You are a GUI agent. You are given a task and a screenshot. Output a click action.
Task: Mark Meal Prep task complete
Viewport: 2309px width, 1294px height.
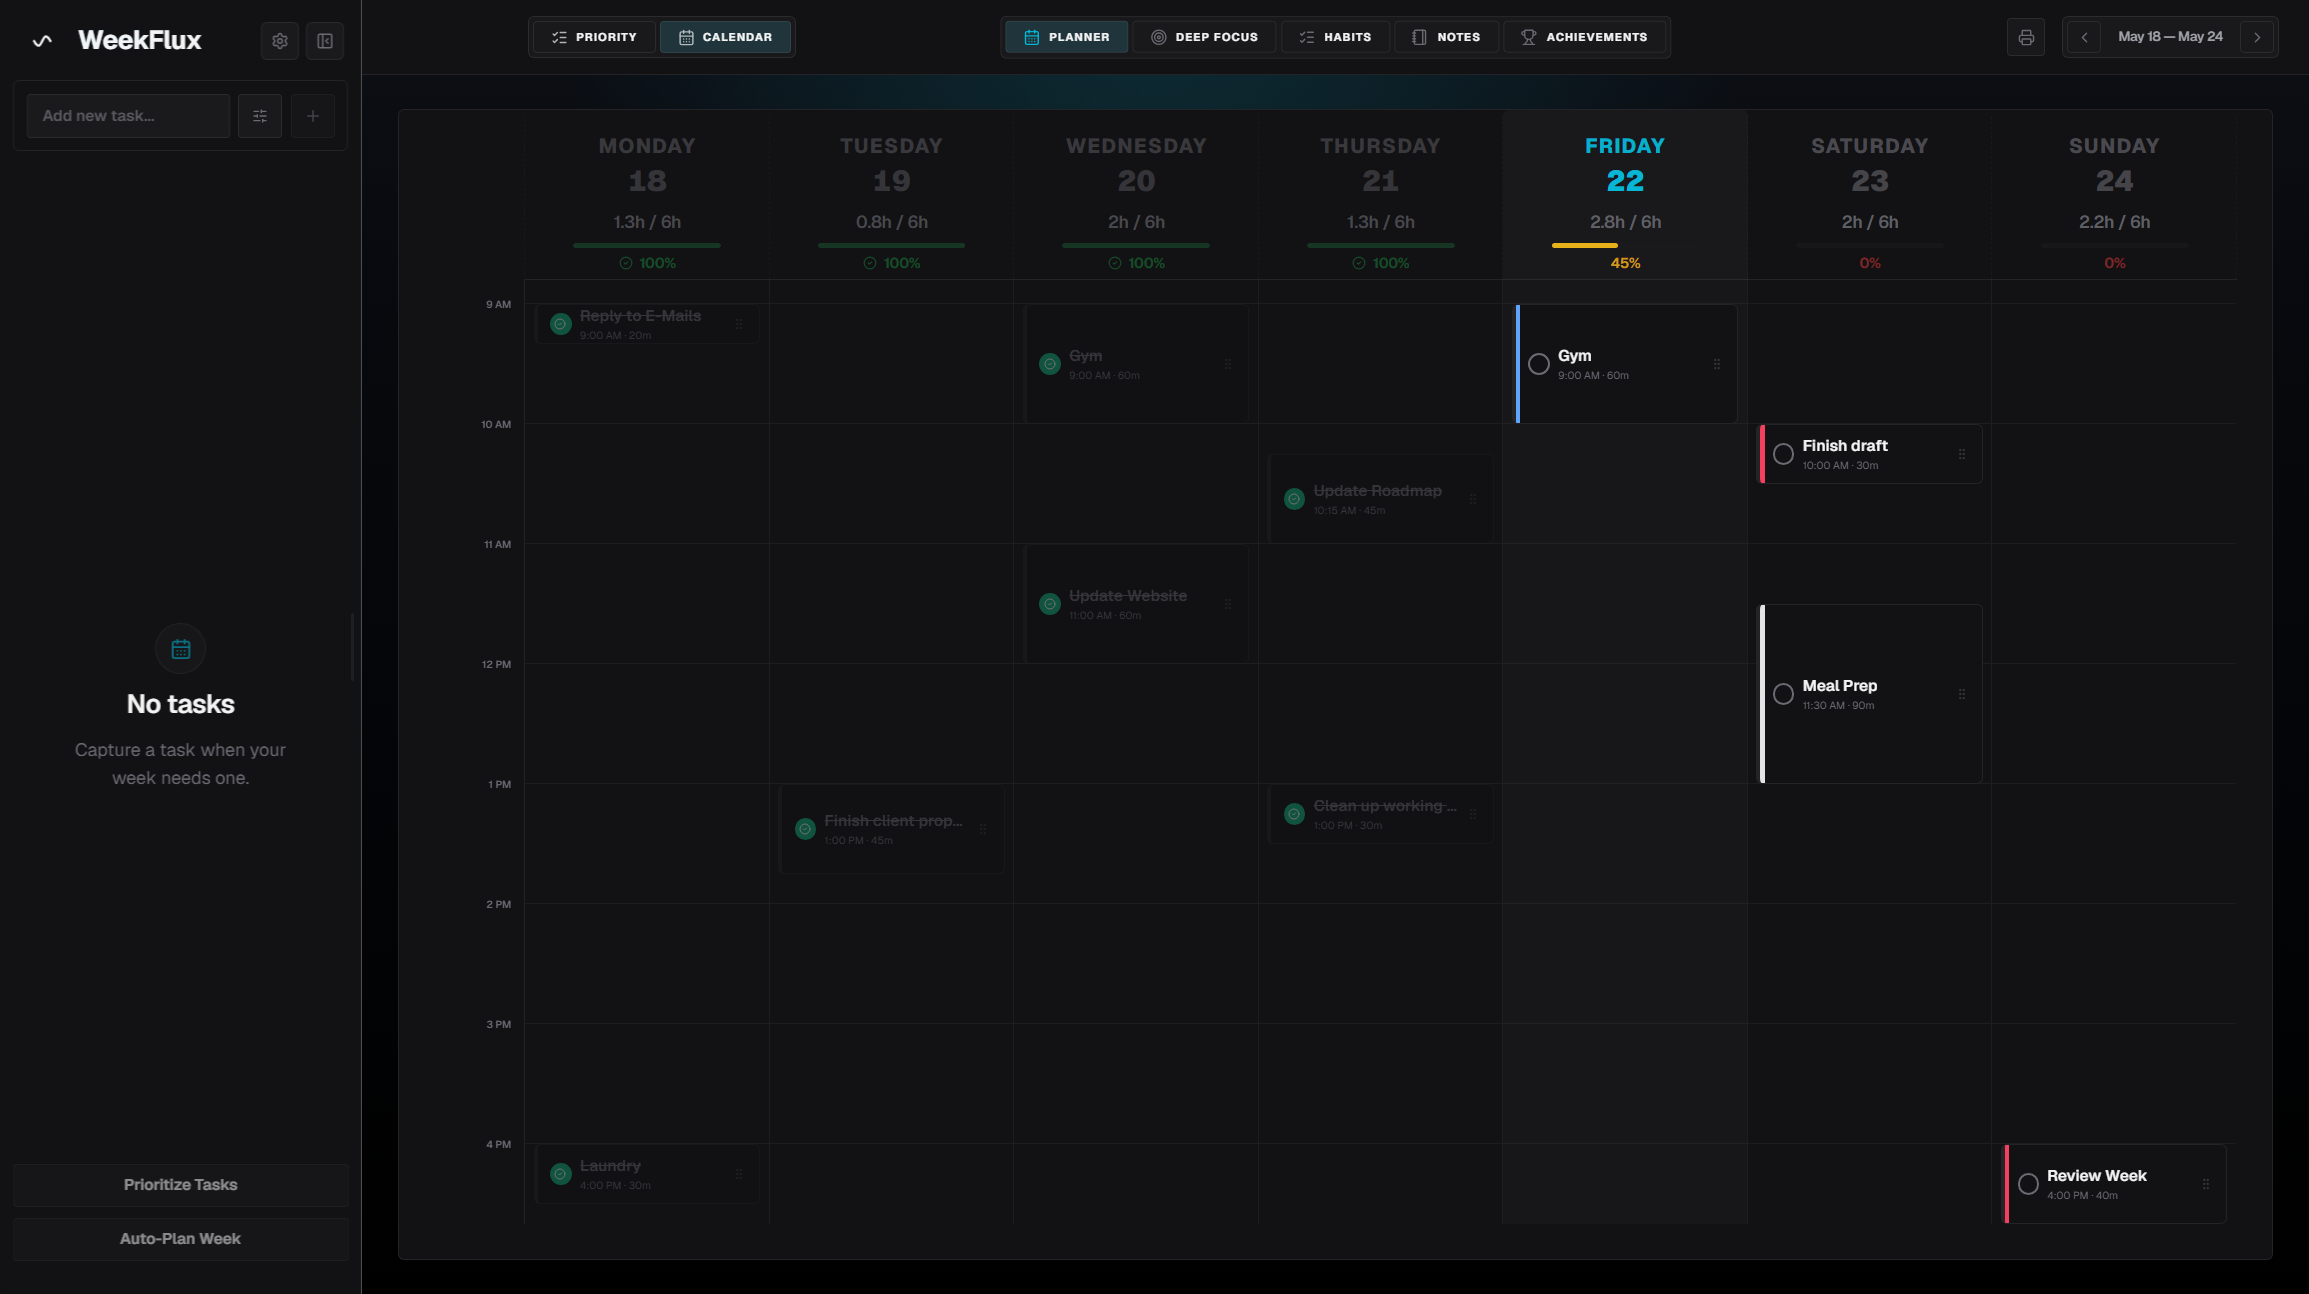pyautogui.click(x=1783, y=694)
